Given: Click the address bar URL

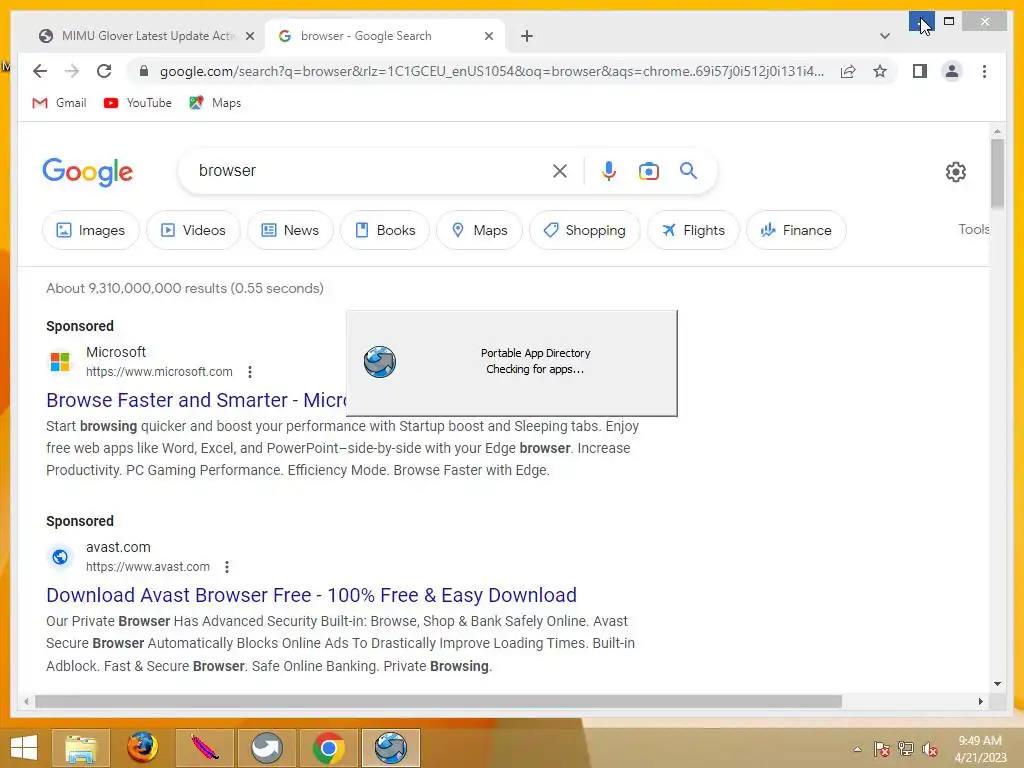Looking at the screenshot, I should coord(491,71).
